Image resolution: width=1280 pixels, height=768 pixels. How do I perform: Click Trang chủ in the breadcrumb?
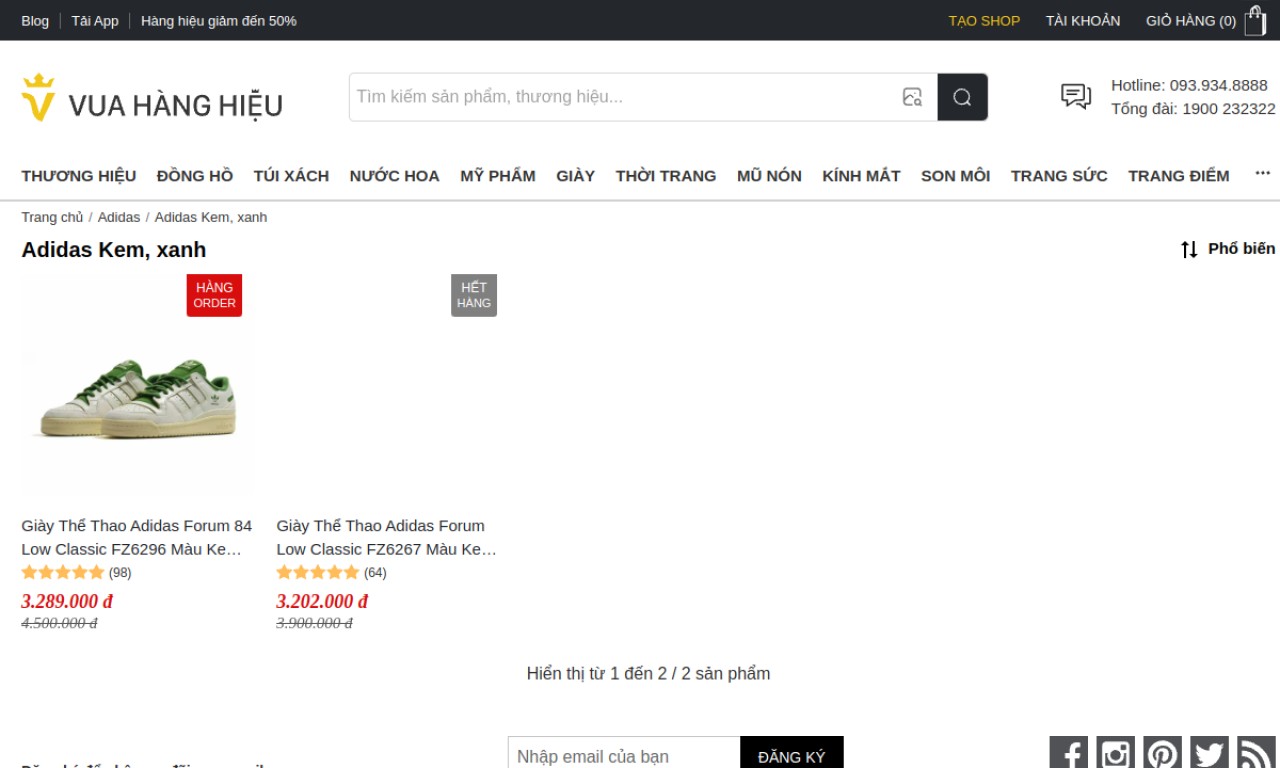[x=53, y=217]
